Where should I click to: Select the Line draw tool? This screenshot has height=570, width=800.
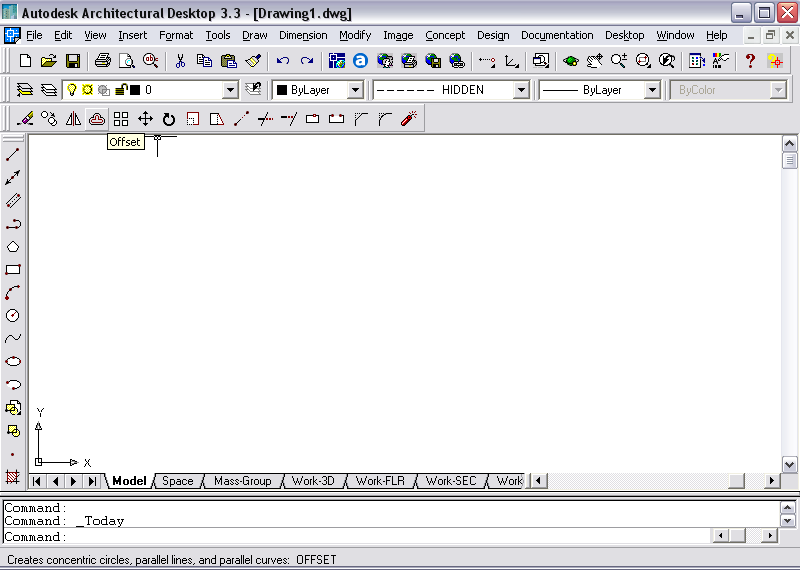coord(13,154)
